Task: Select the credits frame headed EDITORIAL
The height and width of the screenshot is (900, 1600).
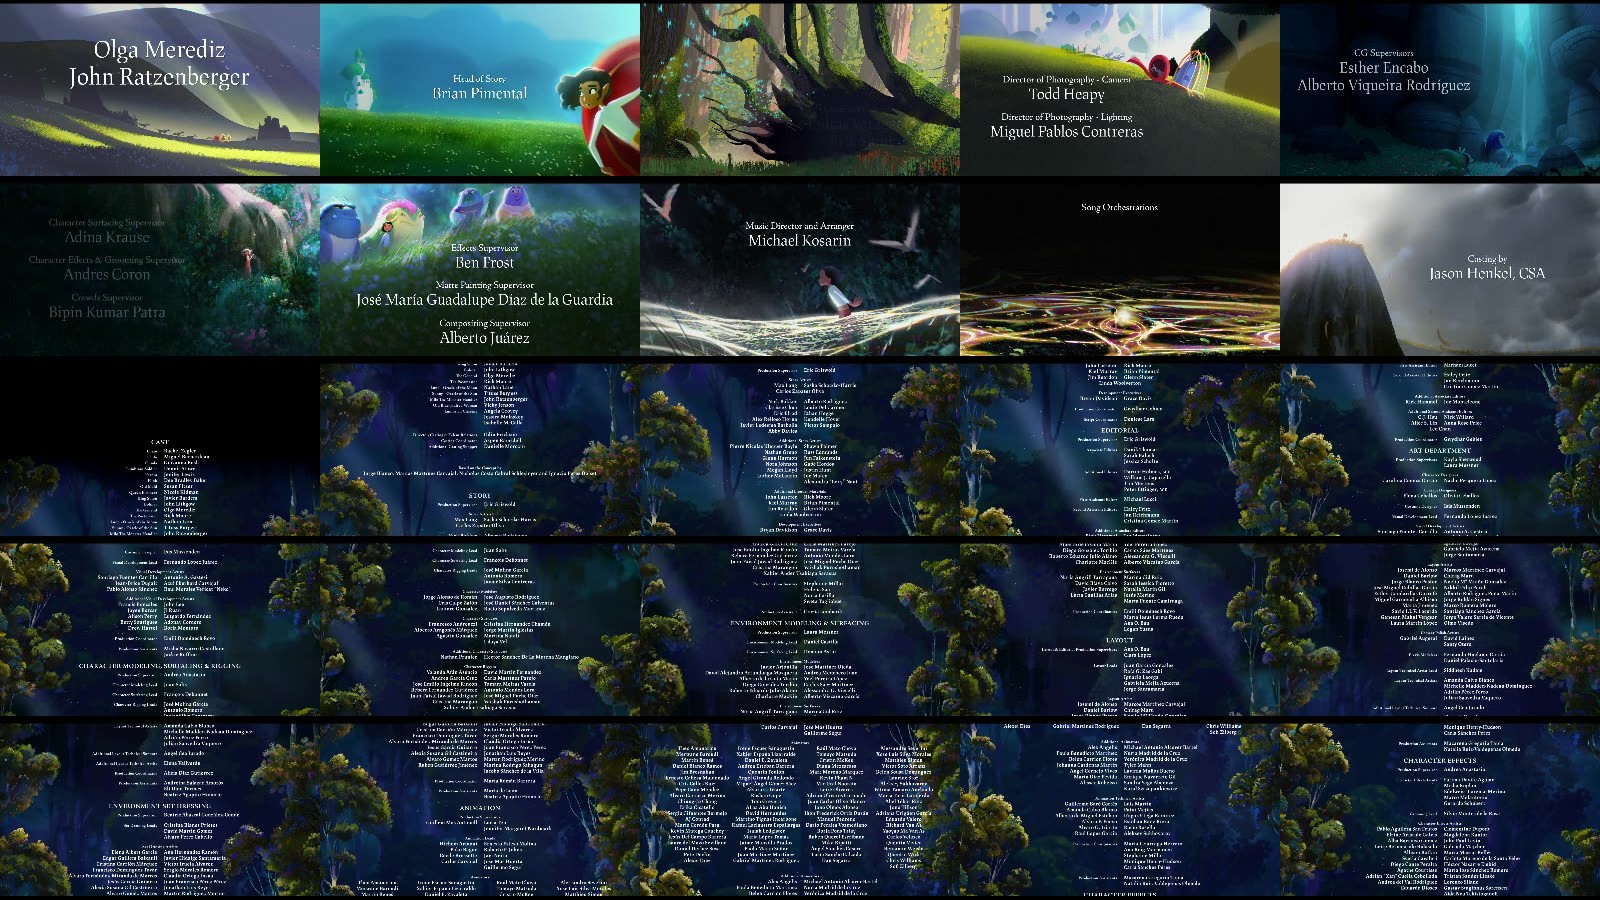Action: coord(1120,450)
